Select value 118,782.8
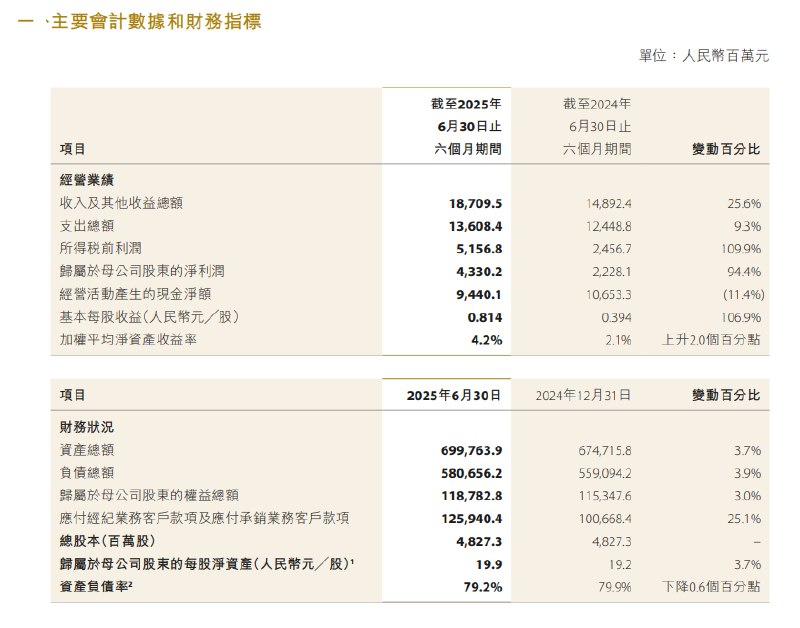Screen dimensions: 800x628 click(x=471, y=495)
